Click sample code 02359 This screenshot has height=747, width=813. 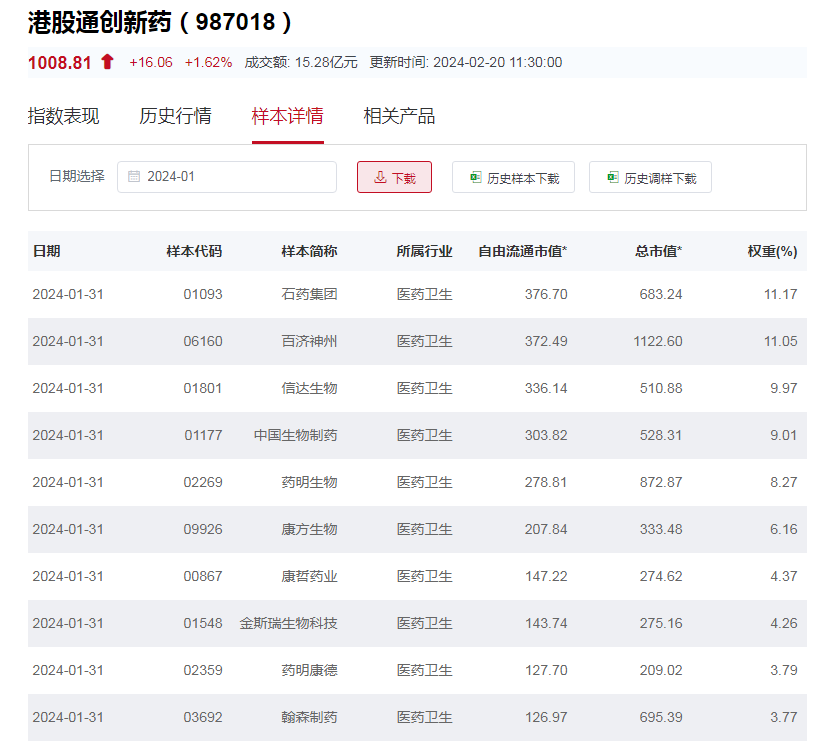[203, 670]
